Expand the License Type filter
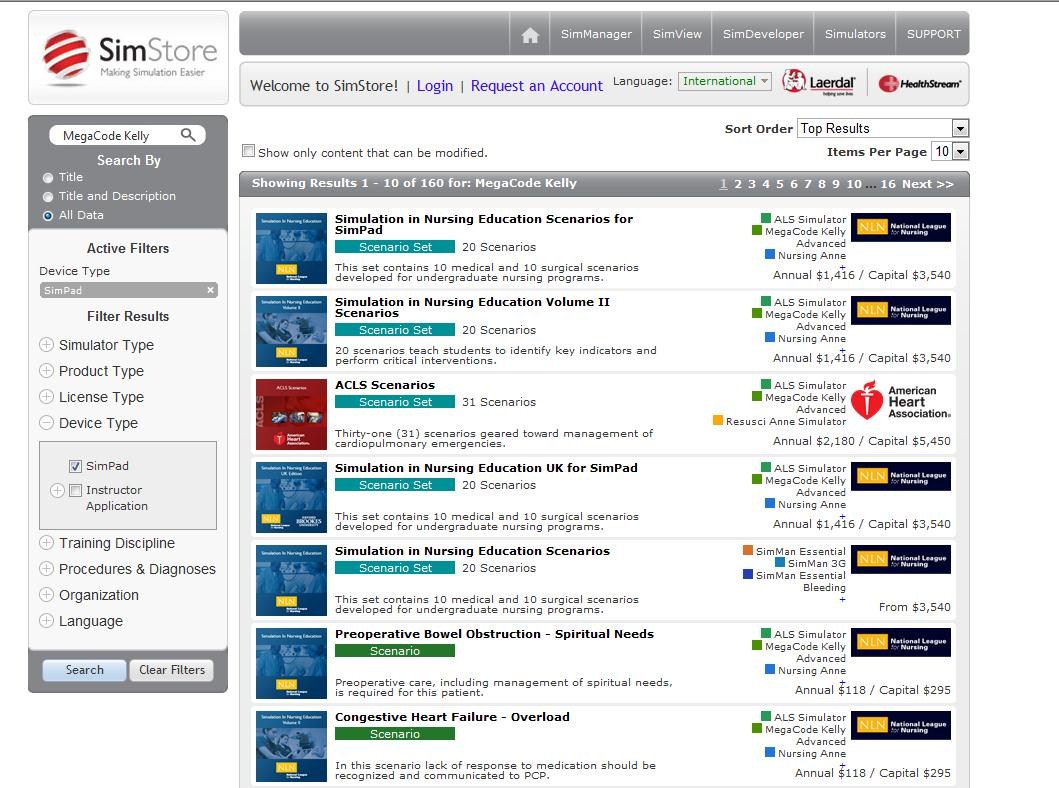The width and height of the screenshot is (1059, 788). click(x=47, y=396)
